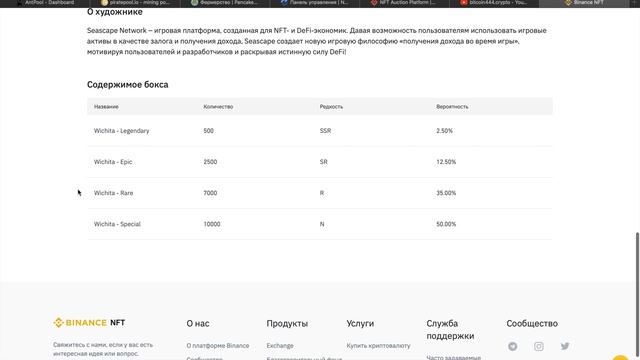Click the Продукты footer heading
640x360 pixels.
click(287, 323)
